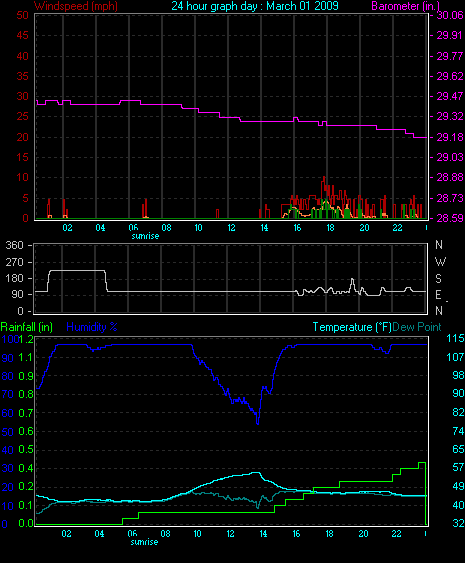This screenshot has width=465, height=563.
Task: Click the Rainfall (in) legend label
Action: point(27,327)
